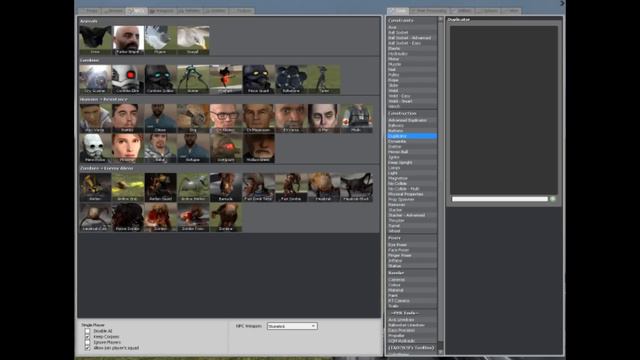Spawn the Antlion Guard NPC
The height and width of the screenshot is (360, 640).
coord(160,187)
